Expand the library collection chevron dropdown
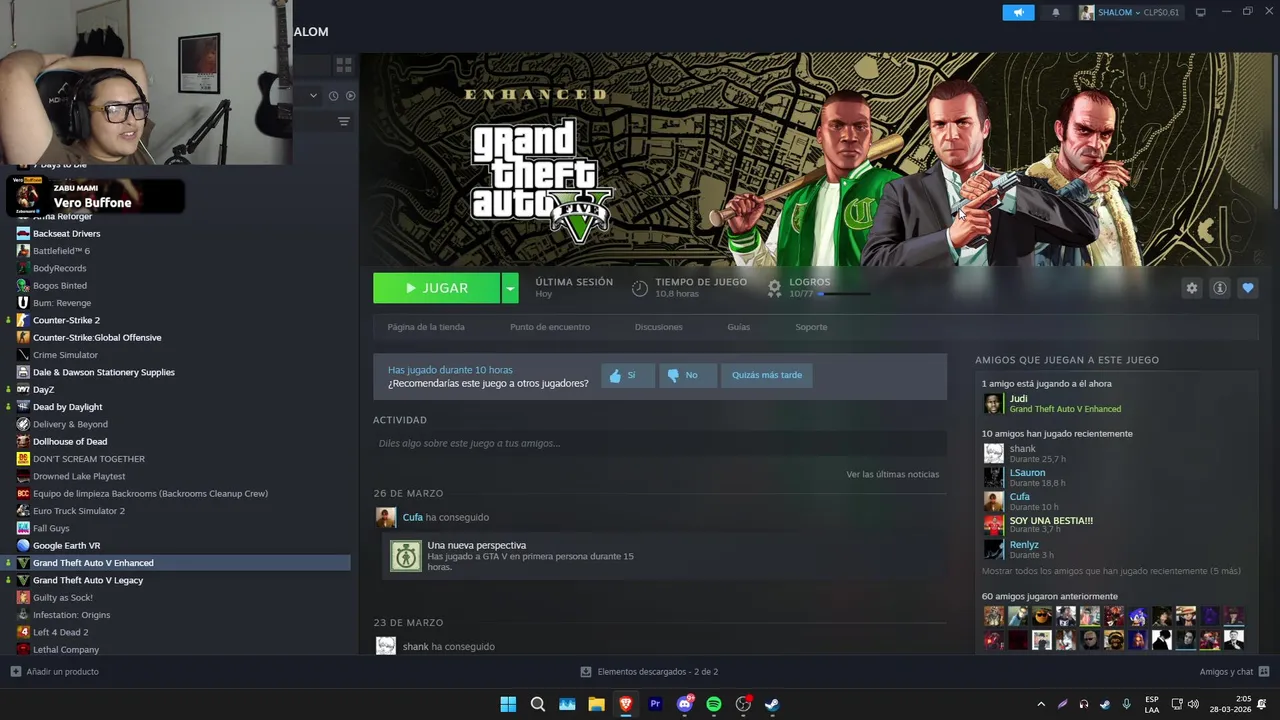Image resolution: width=1280 pixels, height=720 pixels. [313, 96]
